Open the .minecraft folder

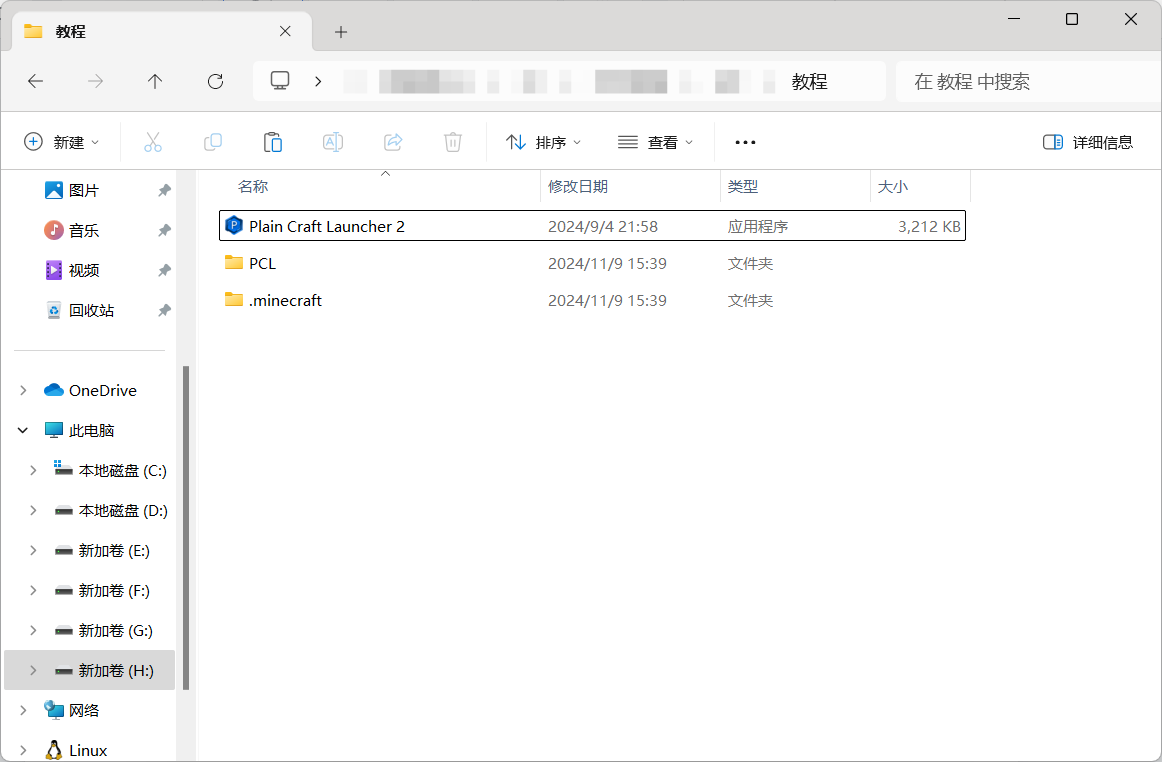284,300
